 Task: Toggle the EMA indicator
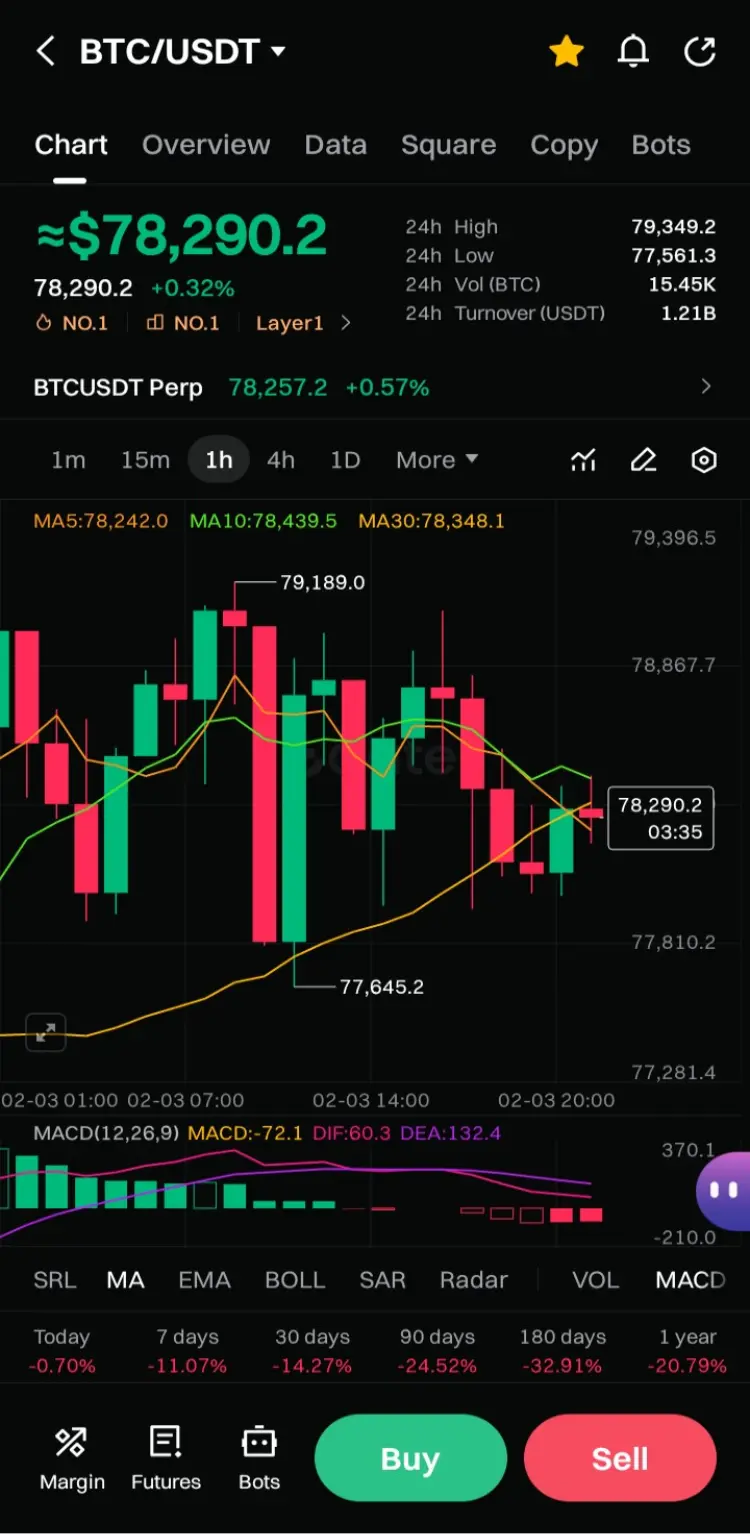point(204,1280)
